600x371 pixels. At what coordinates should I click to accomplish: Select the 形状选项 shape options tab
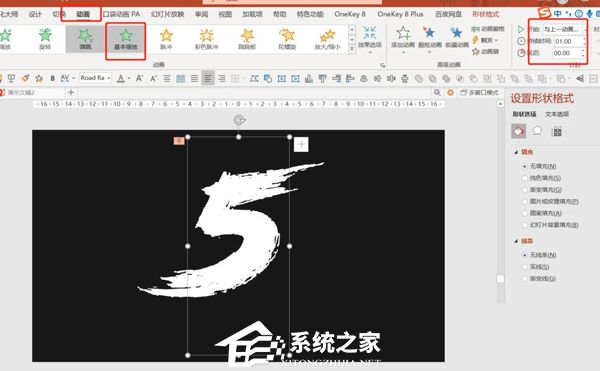(x=524, y=114)
